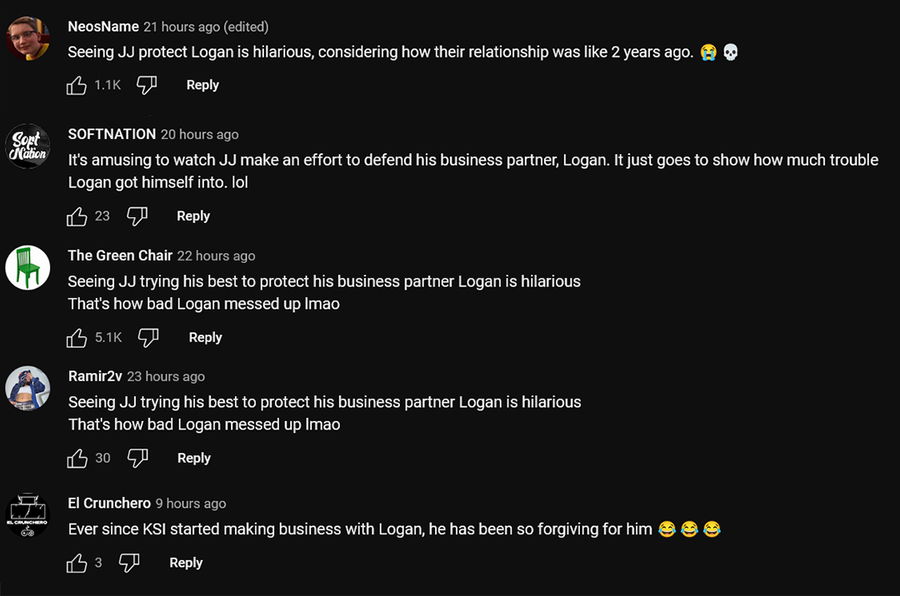Dislike El Crunchero's comment
The height and width of the screenshot is (596, 900).
pyautogui.click(x=129, y=564)
